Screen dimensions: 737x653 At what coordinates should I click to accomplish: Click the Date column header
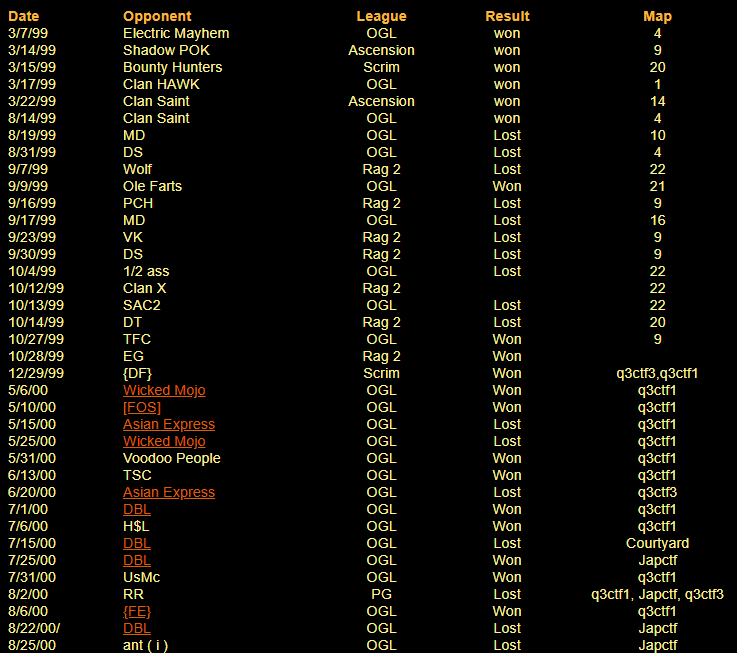pyautogui.click(x=23, y=16)
